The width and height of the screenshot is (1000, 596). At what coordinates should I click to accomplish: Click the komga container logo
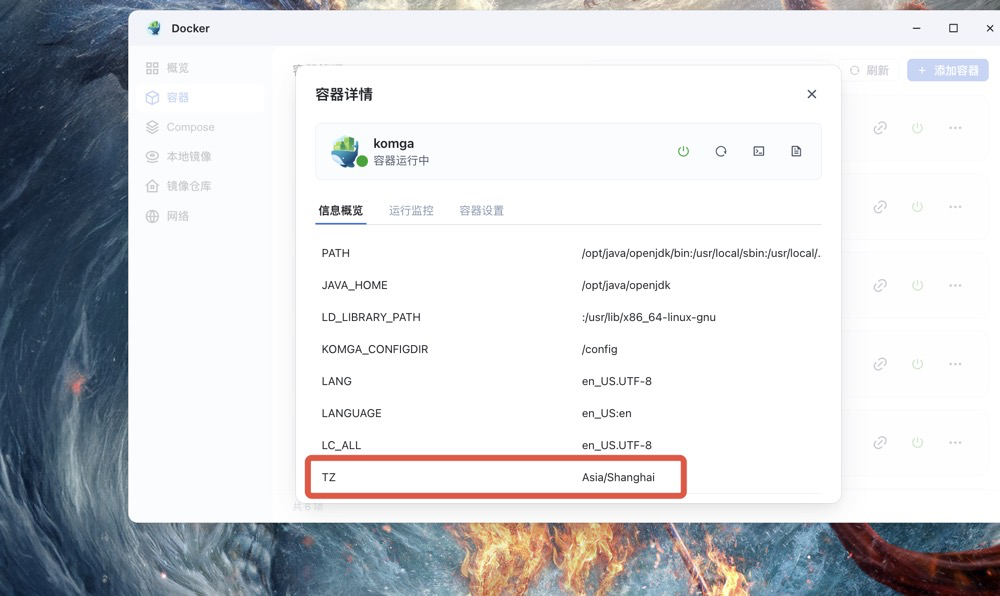(347, 151)
